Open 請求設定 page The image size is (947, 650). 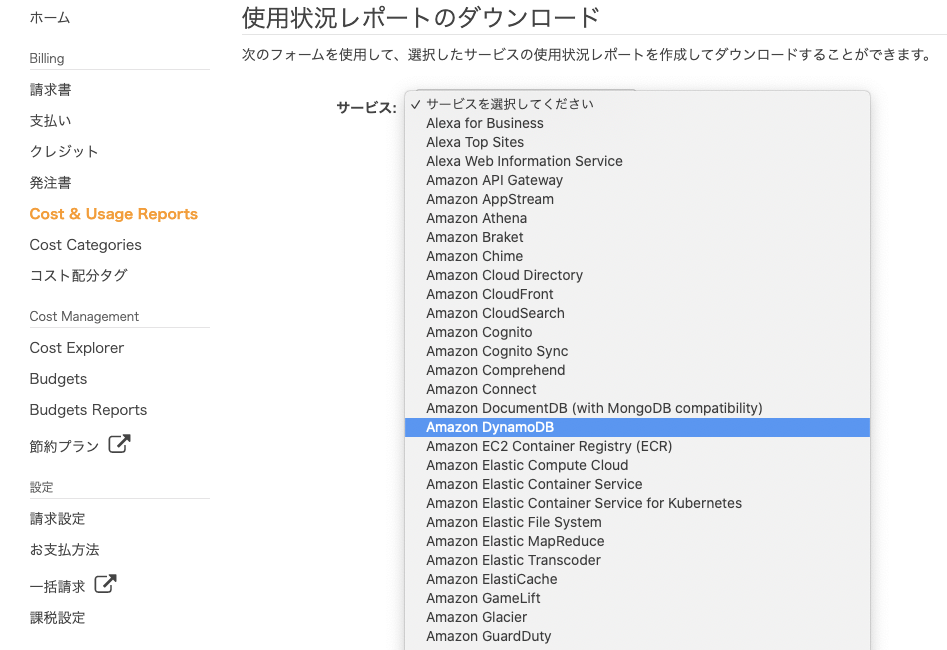(57, 518)
